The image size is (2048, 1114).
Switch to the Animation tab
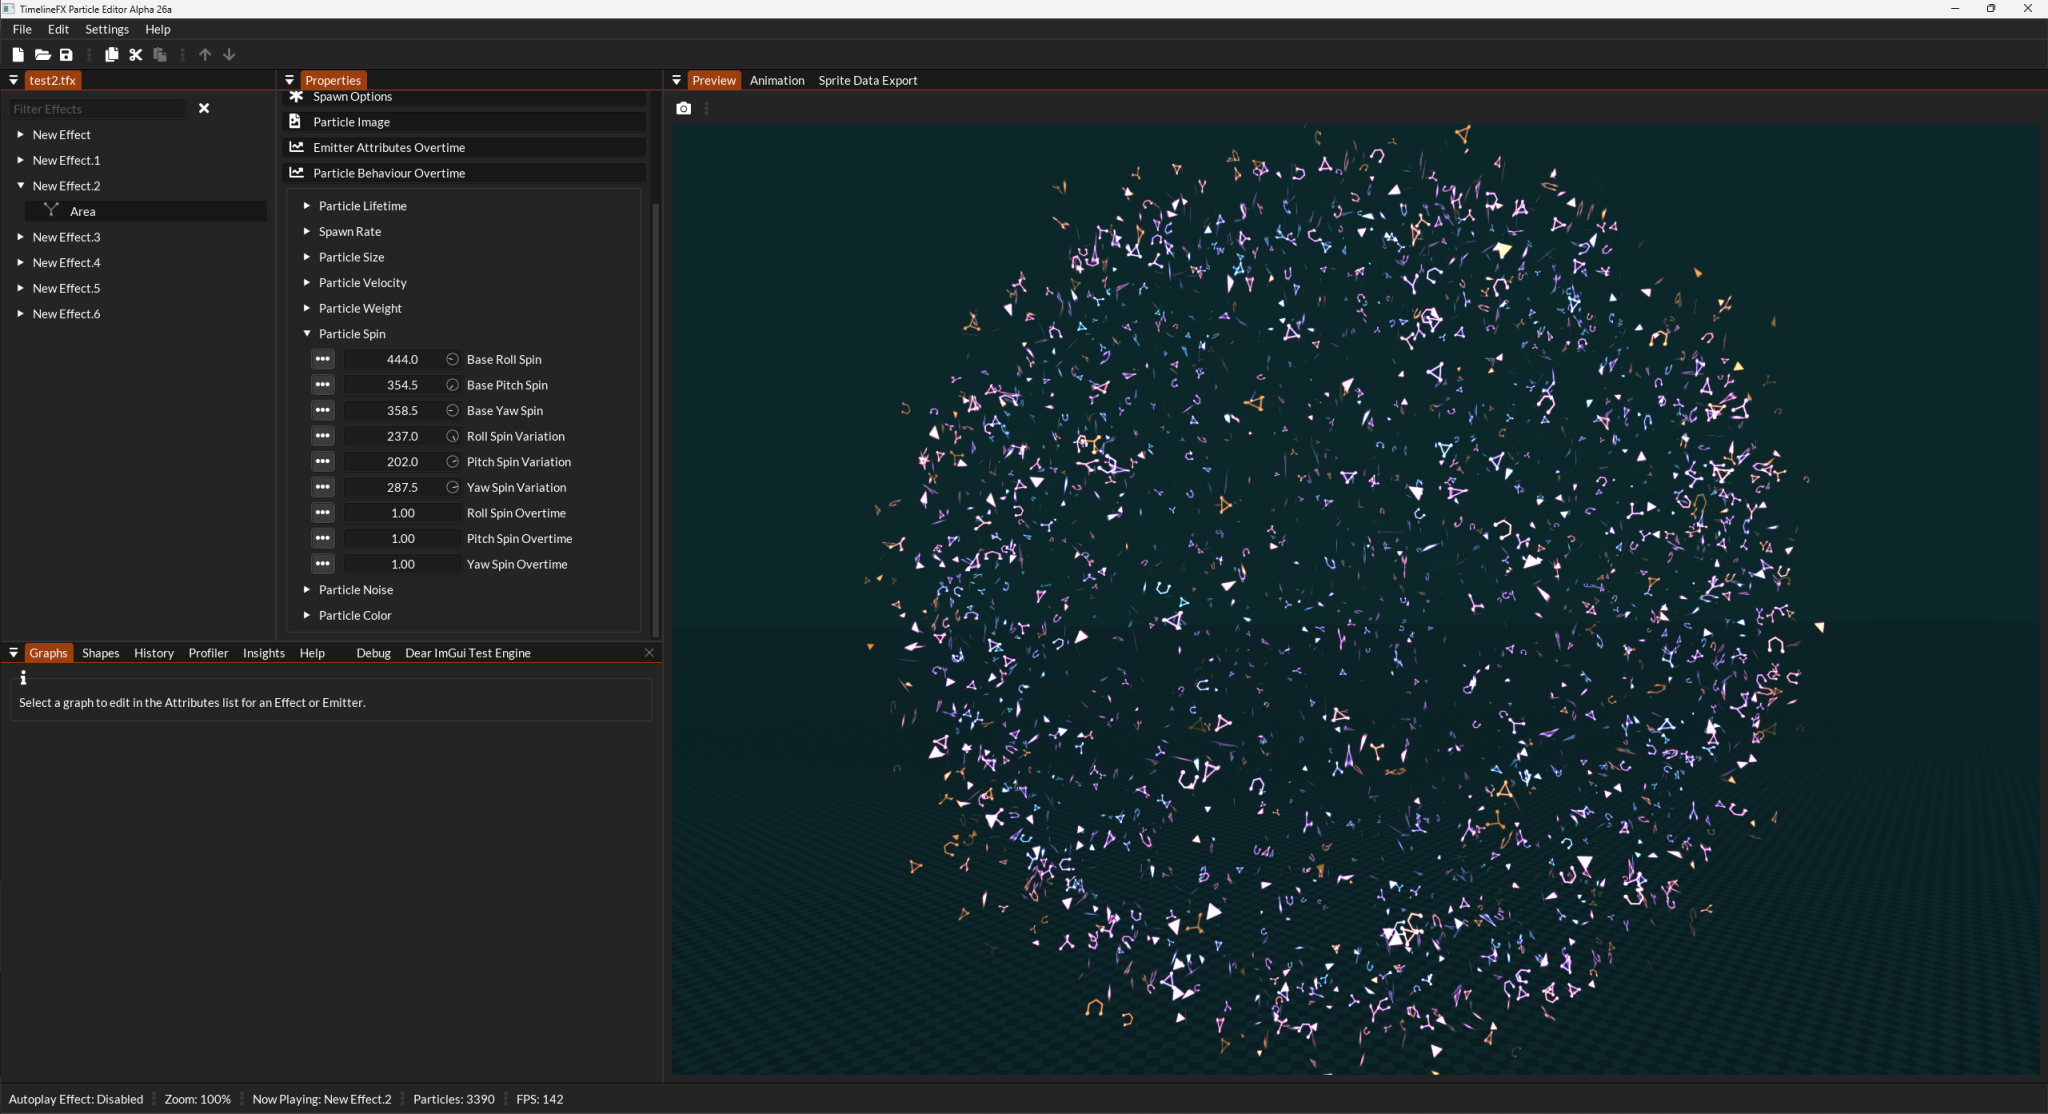(776, 80)
